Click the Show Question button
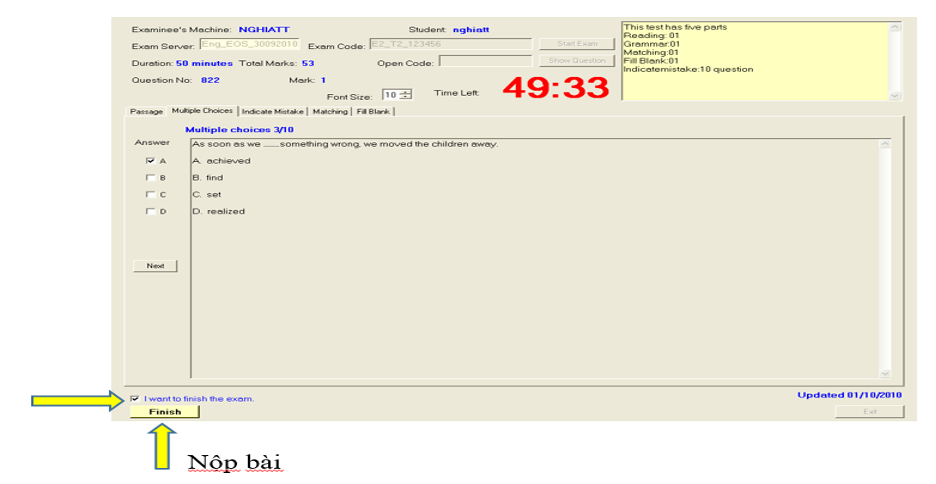This screenshot has height=484, width=936. tap(575, 61)
